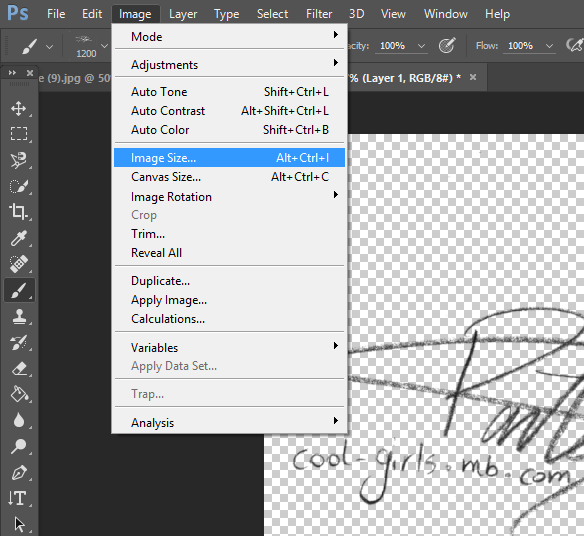
Task: Open the Select menu
Action: tap(272, 14)
